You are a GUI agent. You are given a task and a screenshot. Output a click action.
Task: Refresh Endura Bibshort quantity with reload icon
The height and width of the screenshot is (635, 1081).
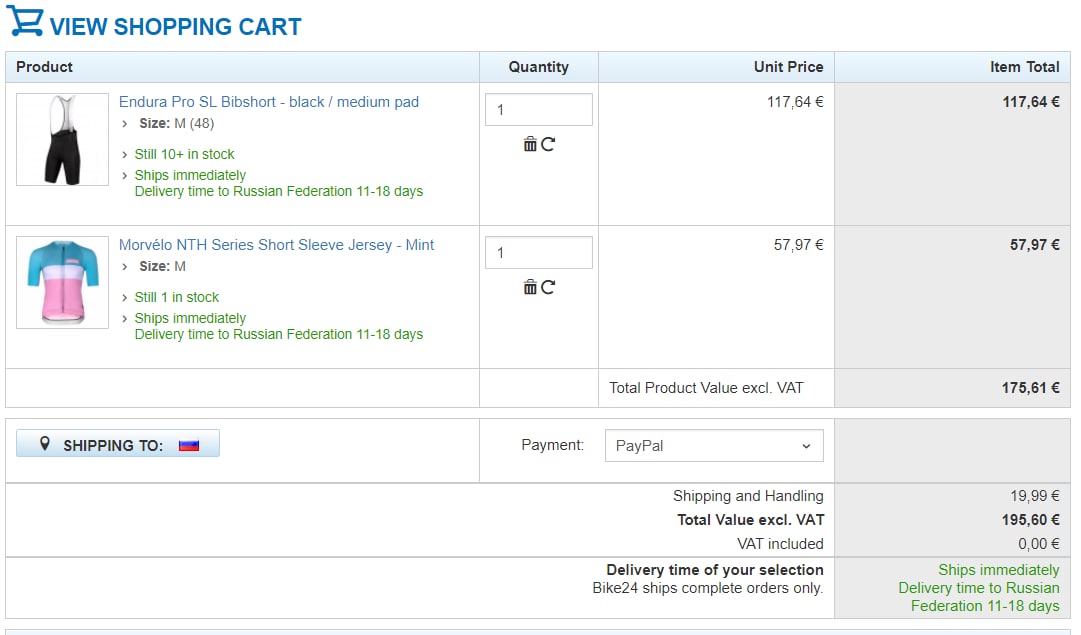(548, 144)
